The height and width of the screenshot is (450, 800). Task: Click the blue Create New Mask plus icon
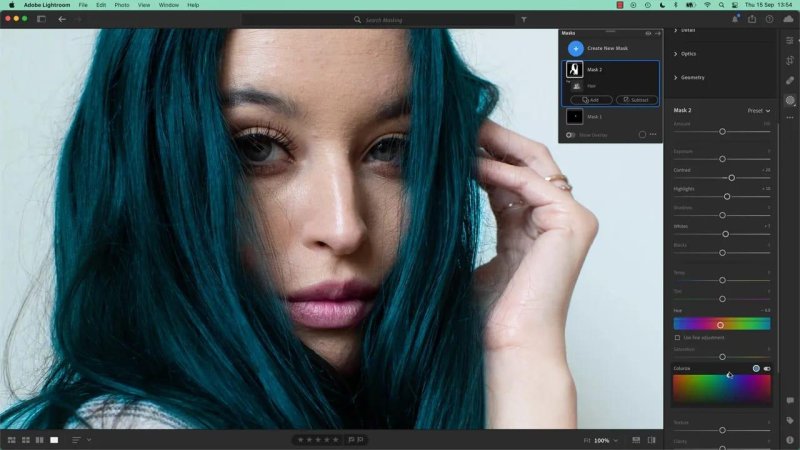pos(576,48)
